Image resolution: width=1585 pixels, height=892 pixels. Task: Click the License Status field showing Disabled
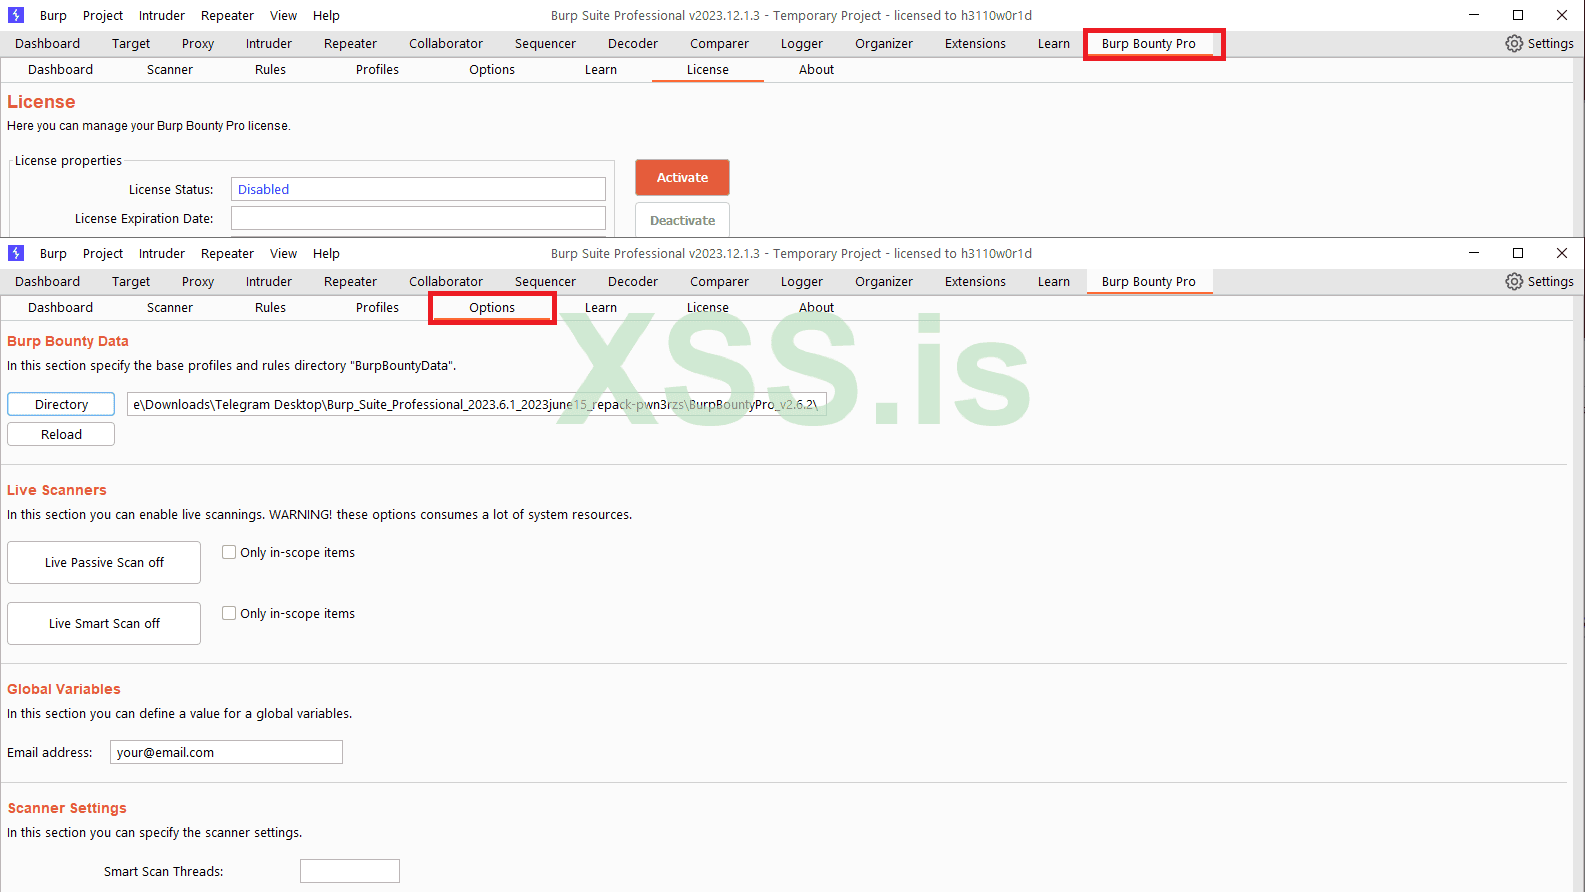[418, 189]
